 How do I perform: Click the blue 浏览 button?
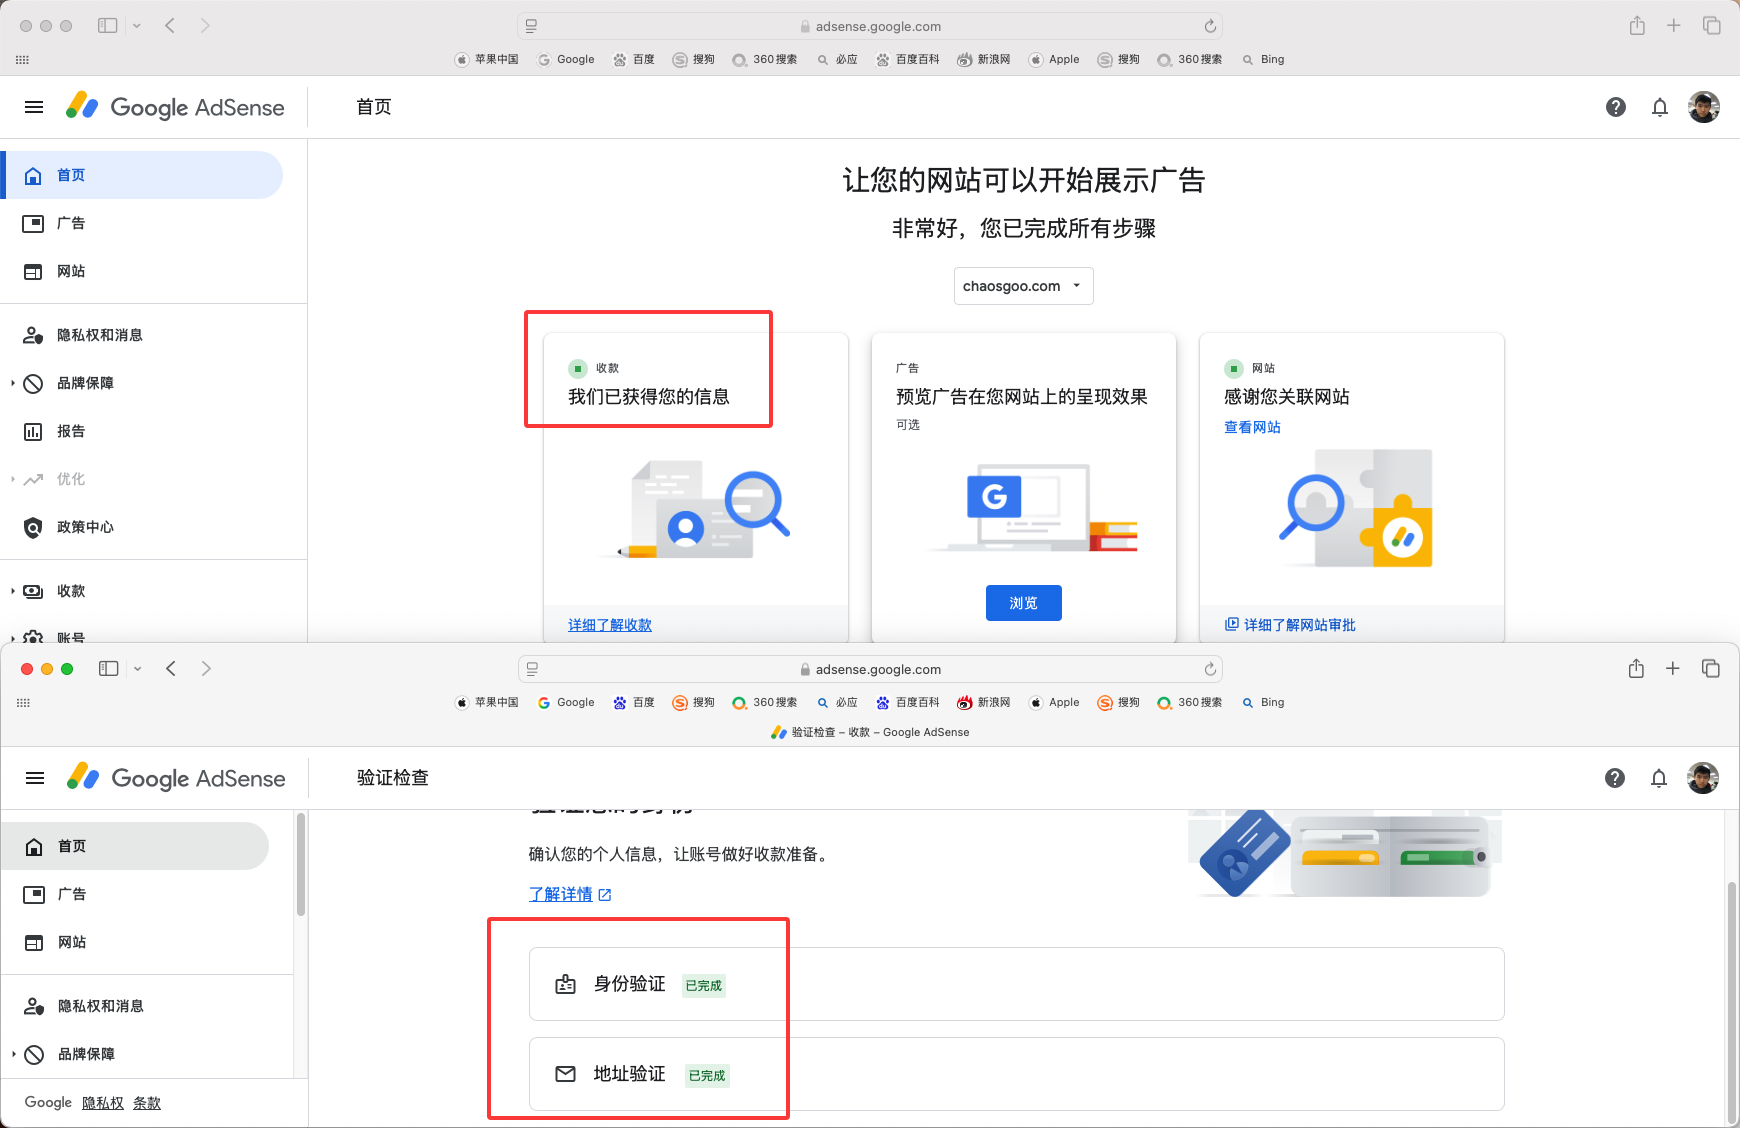(x=1023, y=603)
